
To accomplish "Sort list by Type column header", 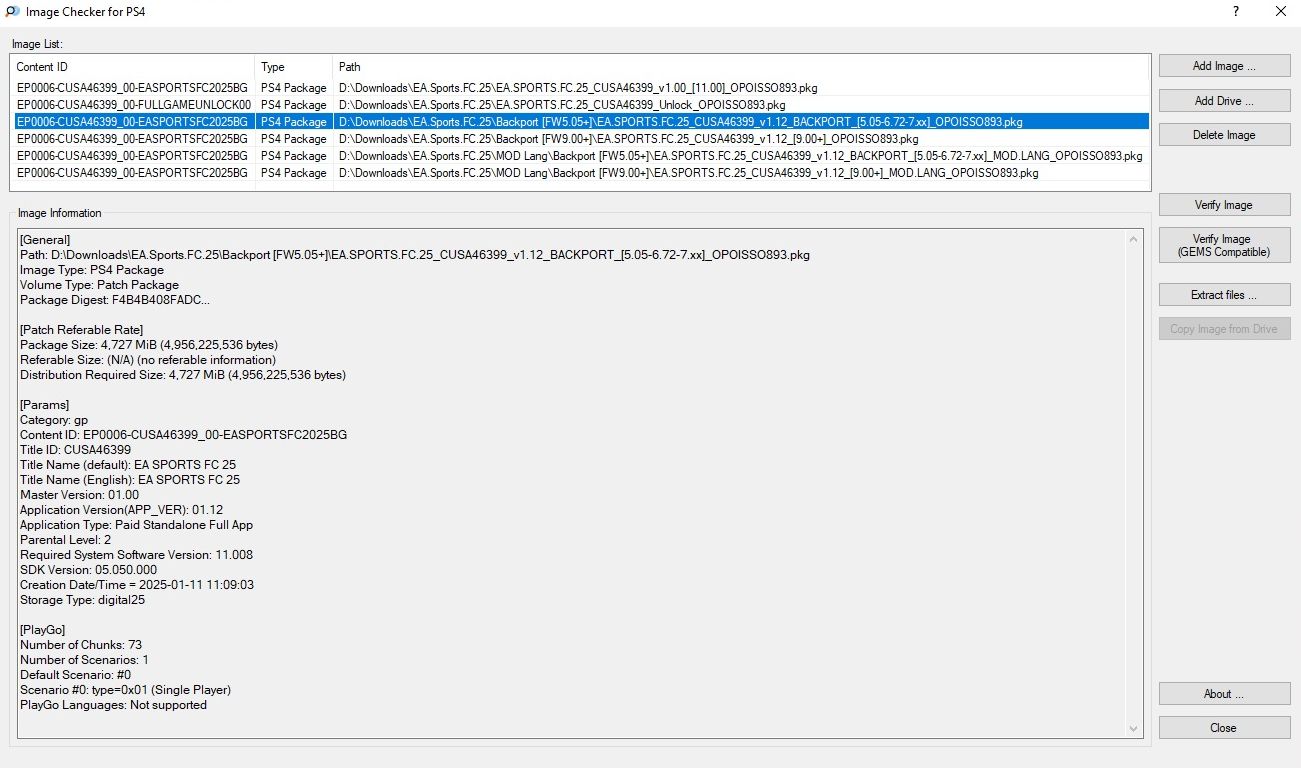I will [294, 67].
